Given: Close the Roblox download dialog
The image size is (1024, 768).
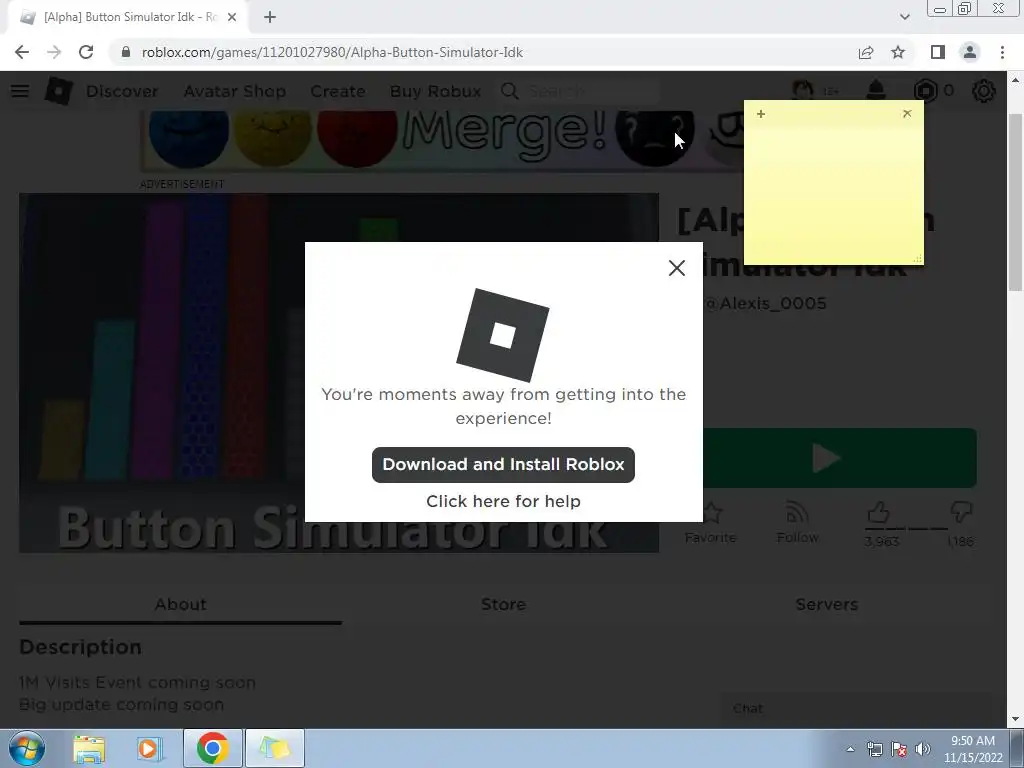Looking at the screenshot, I should pyautogui.click(x=677, y=268).
